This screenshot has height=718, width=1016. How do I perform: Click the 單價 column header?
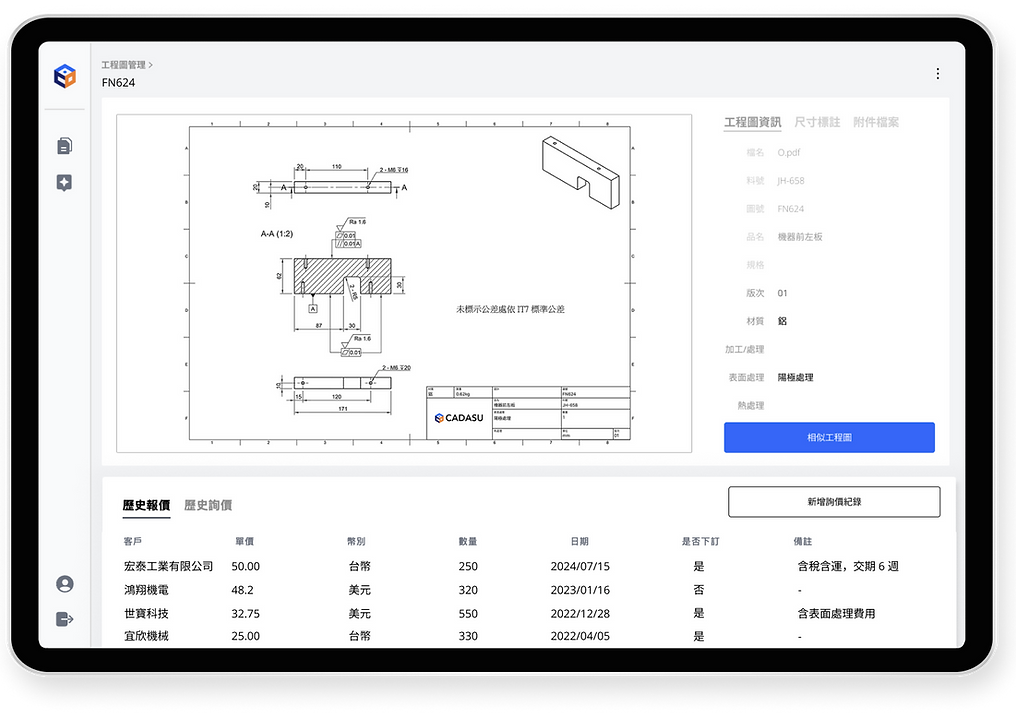coord(244,541)
